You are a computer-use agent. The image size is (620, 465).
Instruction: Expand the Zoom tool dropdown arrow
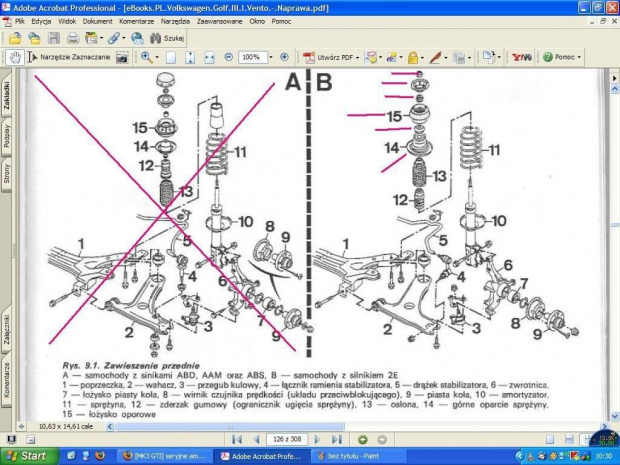[x=157, y=57]
